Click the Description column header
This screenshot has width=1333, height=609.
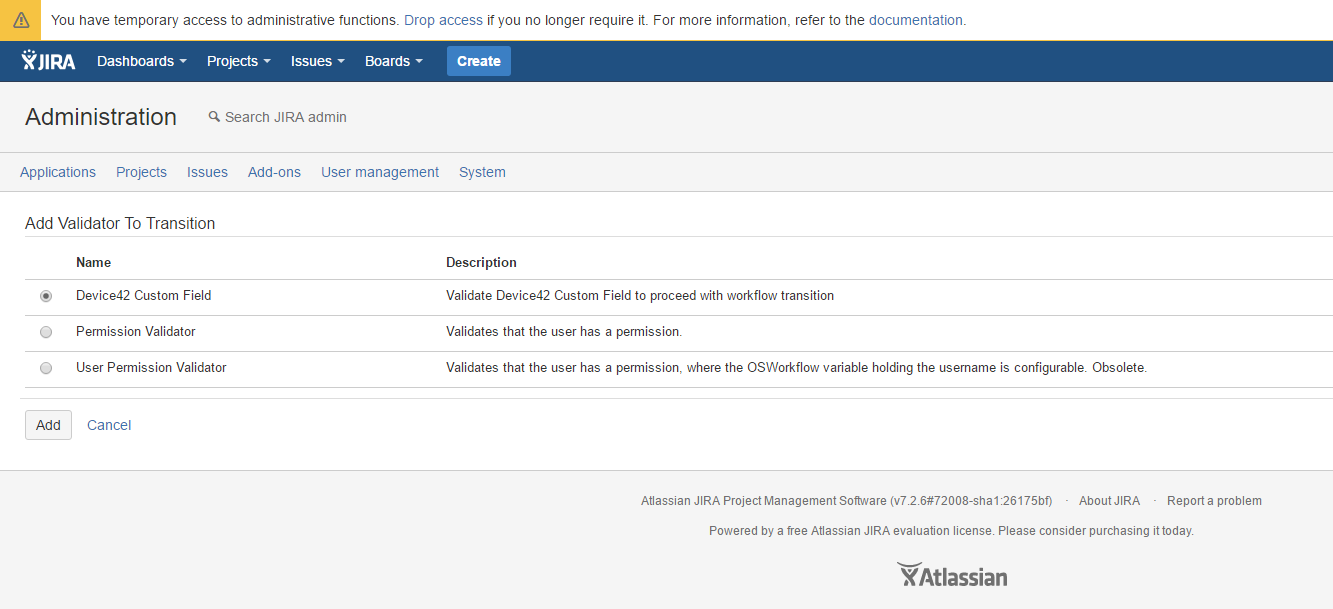coord(481,262)
